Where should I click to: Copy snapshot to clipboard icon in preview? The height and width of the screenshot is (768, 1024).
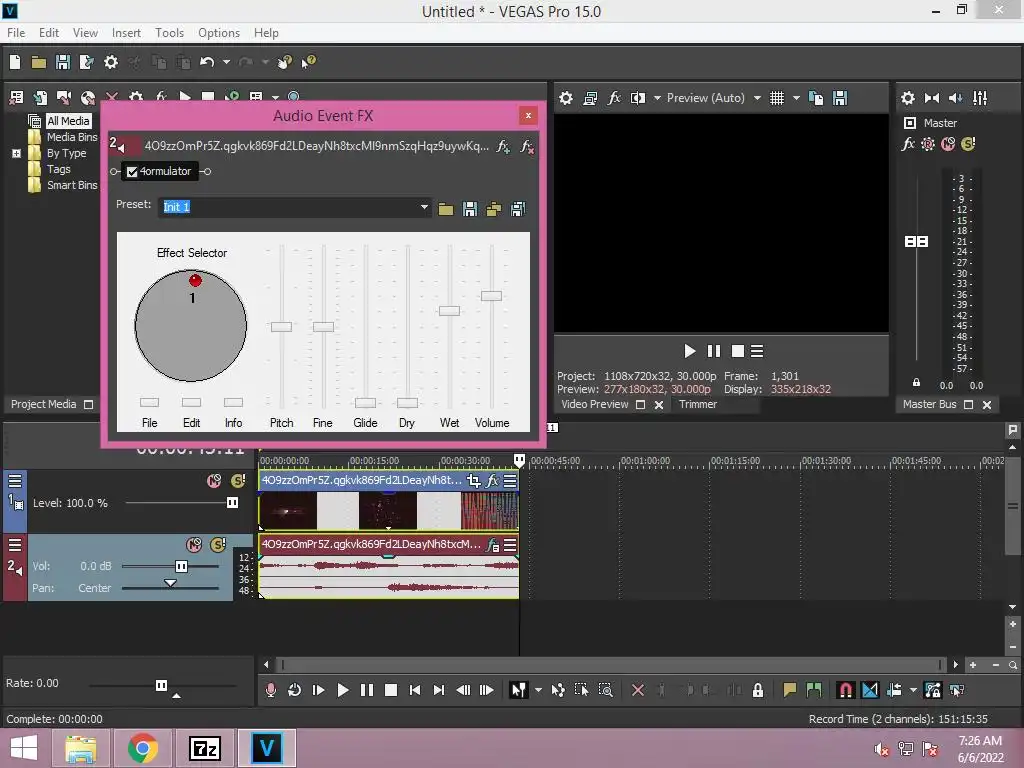click(x=816, y=99)
